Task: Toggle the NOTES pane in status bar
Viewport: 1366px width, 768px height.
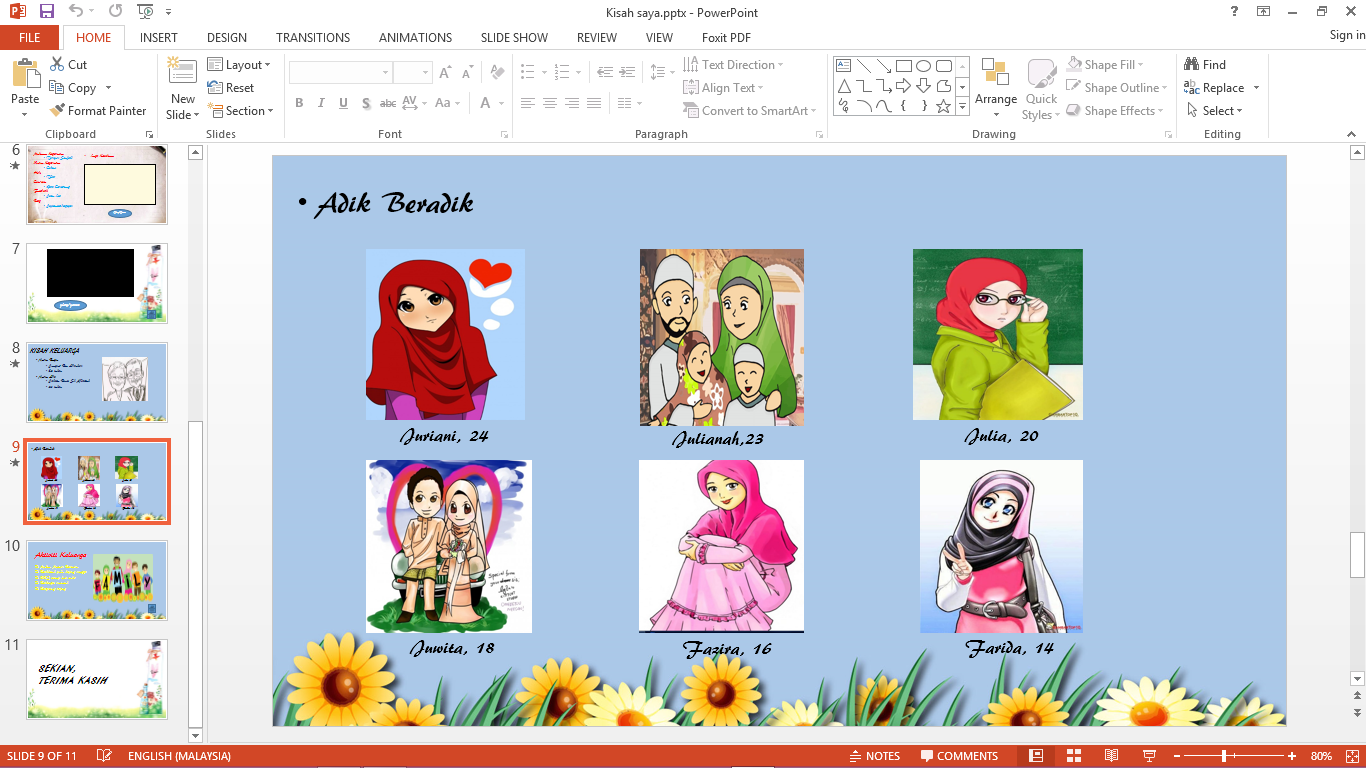Action: coord(875,756)
